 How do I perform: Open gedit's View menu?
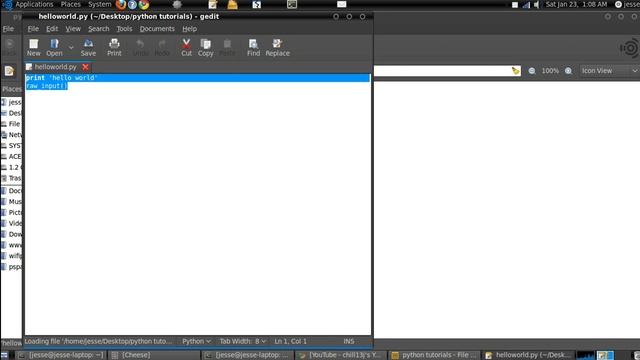(73, 29)
